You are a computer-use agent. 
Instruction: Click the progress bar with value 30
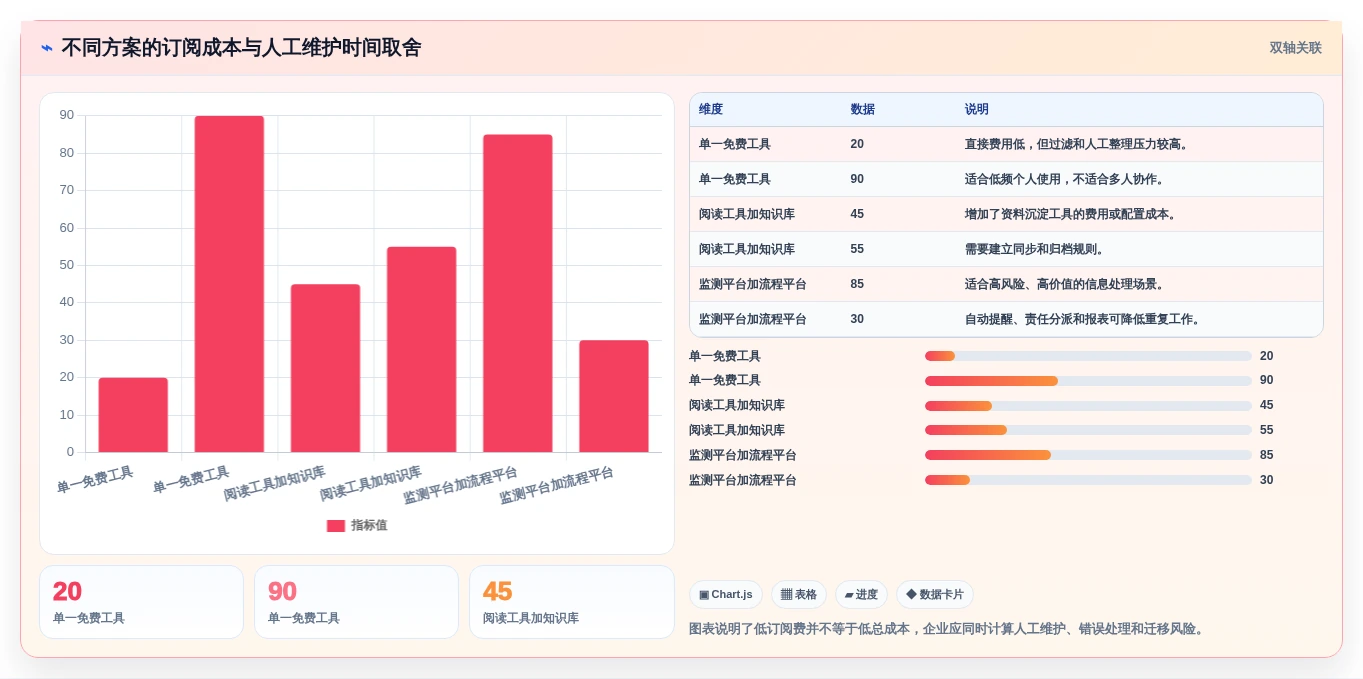(x=1088, y=480)
